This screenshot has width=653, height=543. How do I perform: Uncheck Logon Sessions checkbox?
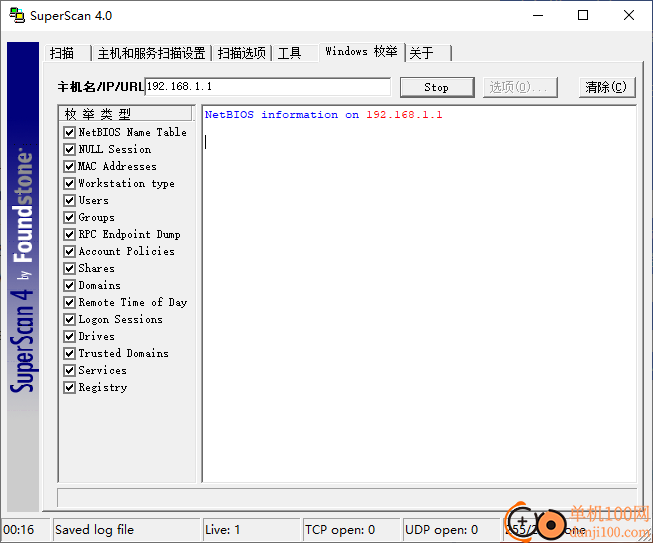tap(70, 319)
